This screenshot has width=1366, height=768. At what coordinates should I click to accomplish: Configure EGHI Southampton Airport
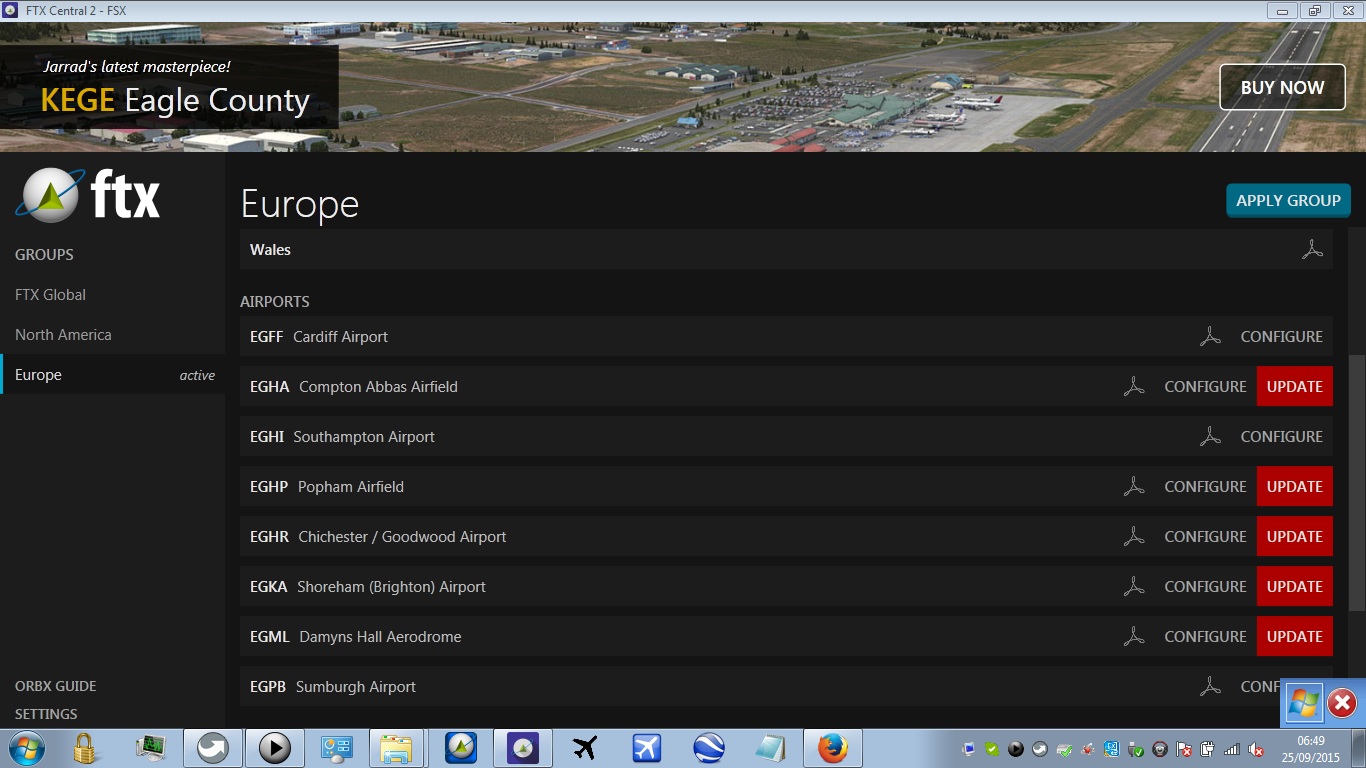click(x=1281, y=437)
